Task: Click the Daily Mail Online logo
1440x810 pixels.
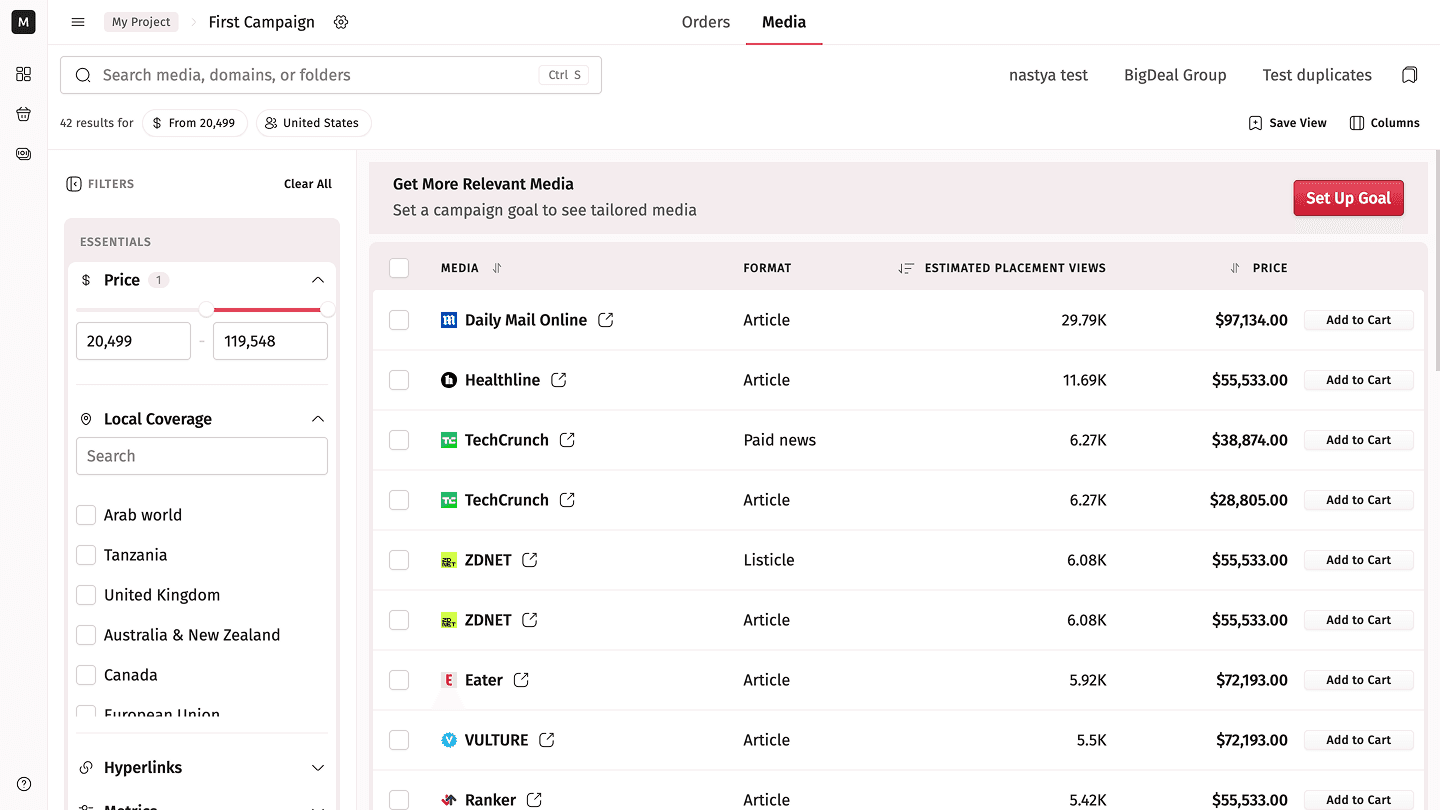Action: click(449, 320)
